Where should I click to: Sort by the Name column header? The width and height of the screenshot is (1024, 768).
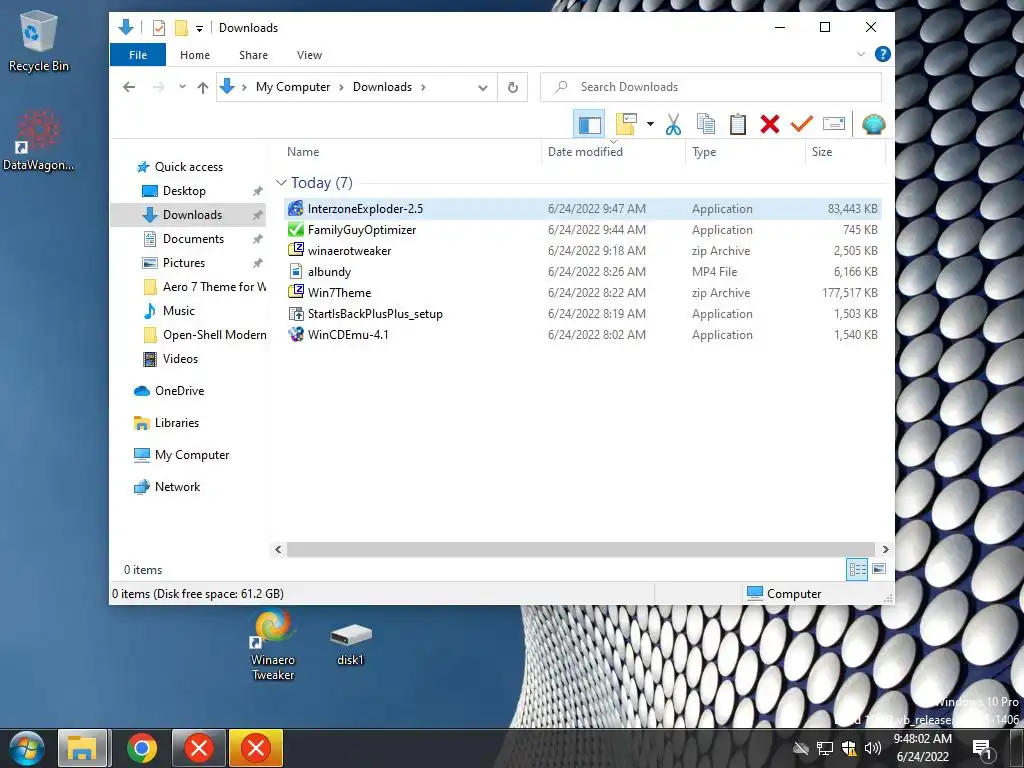click(x=303, y=152)
